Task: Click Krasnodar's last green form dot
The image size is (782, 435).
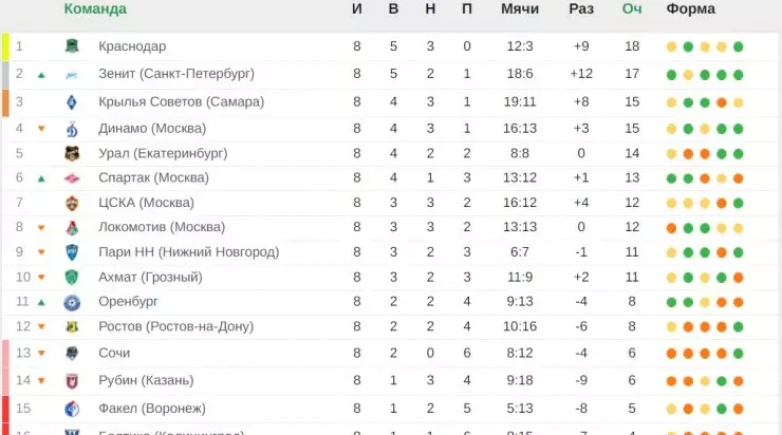Action: 738,47
